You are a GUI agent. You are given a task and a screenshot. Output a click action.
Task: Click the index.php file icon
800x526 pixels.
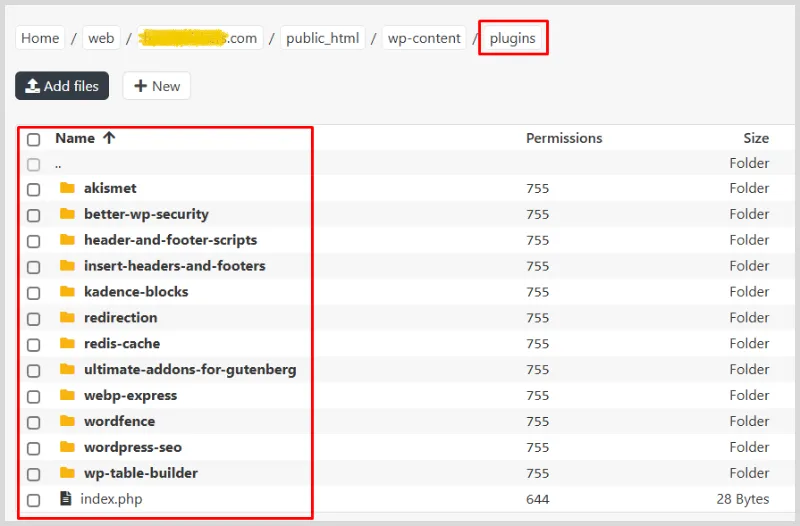pos(66,498)
